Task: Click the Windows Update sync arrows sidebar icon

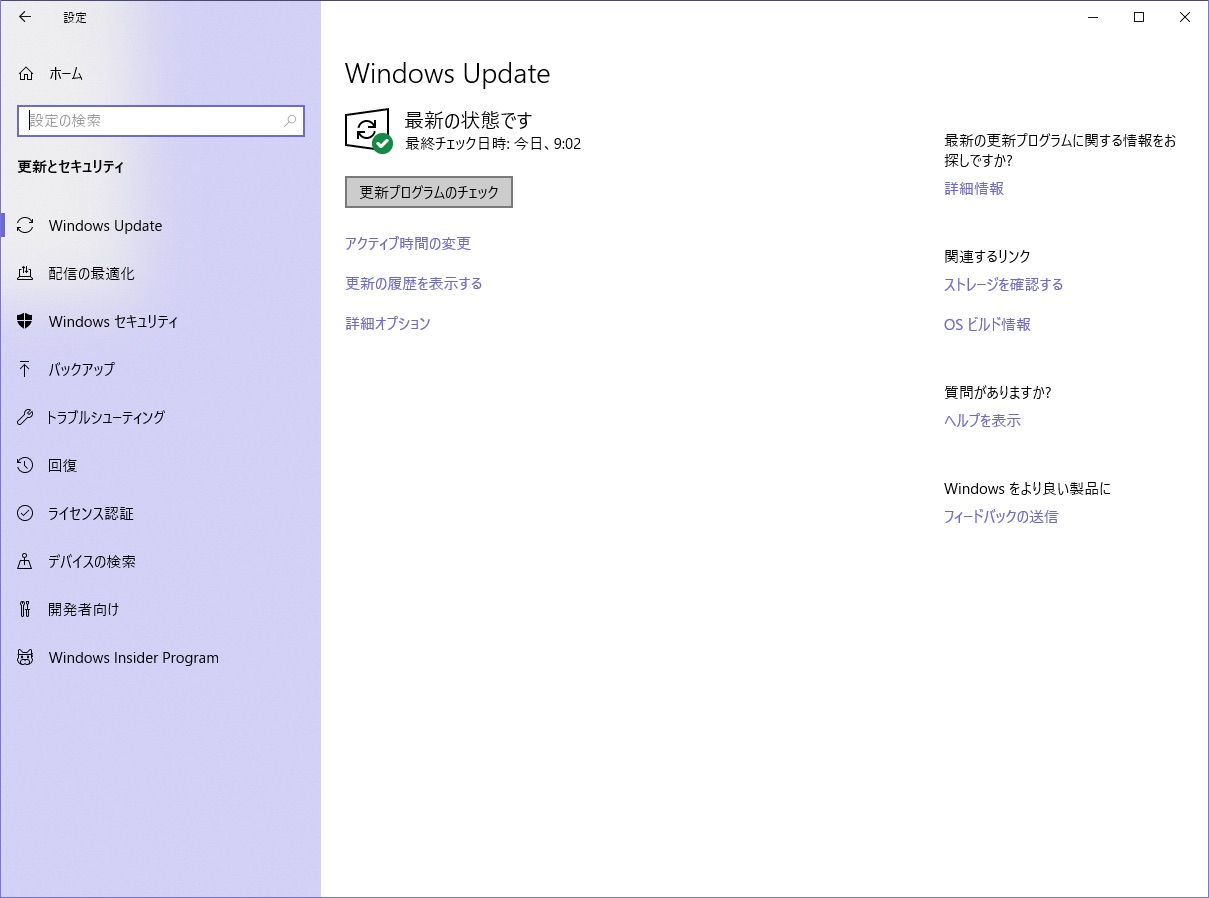Action: pos(26,226)
